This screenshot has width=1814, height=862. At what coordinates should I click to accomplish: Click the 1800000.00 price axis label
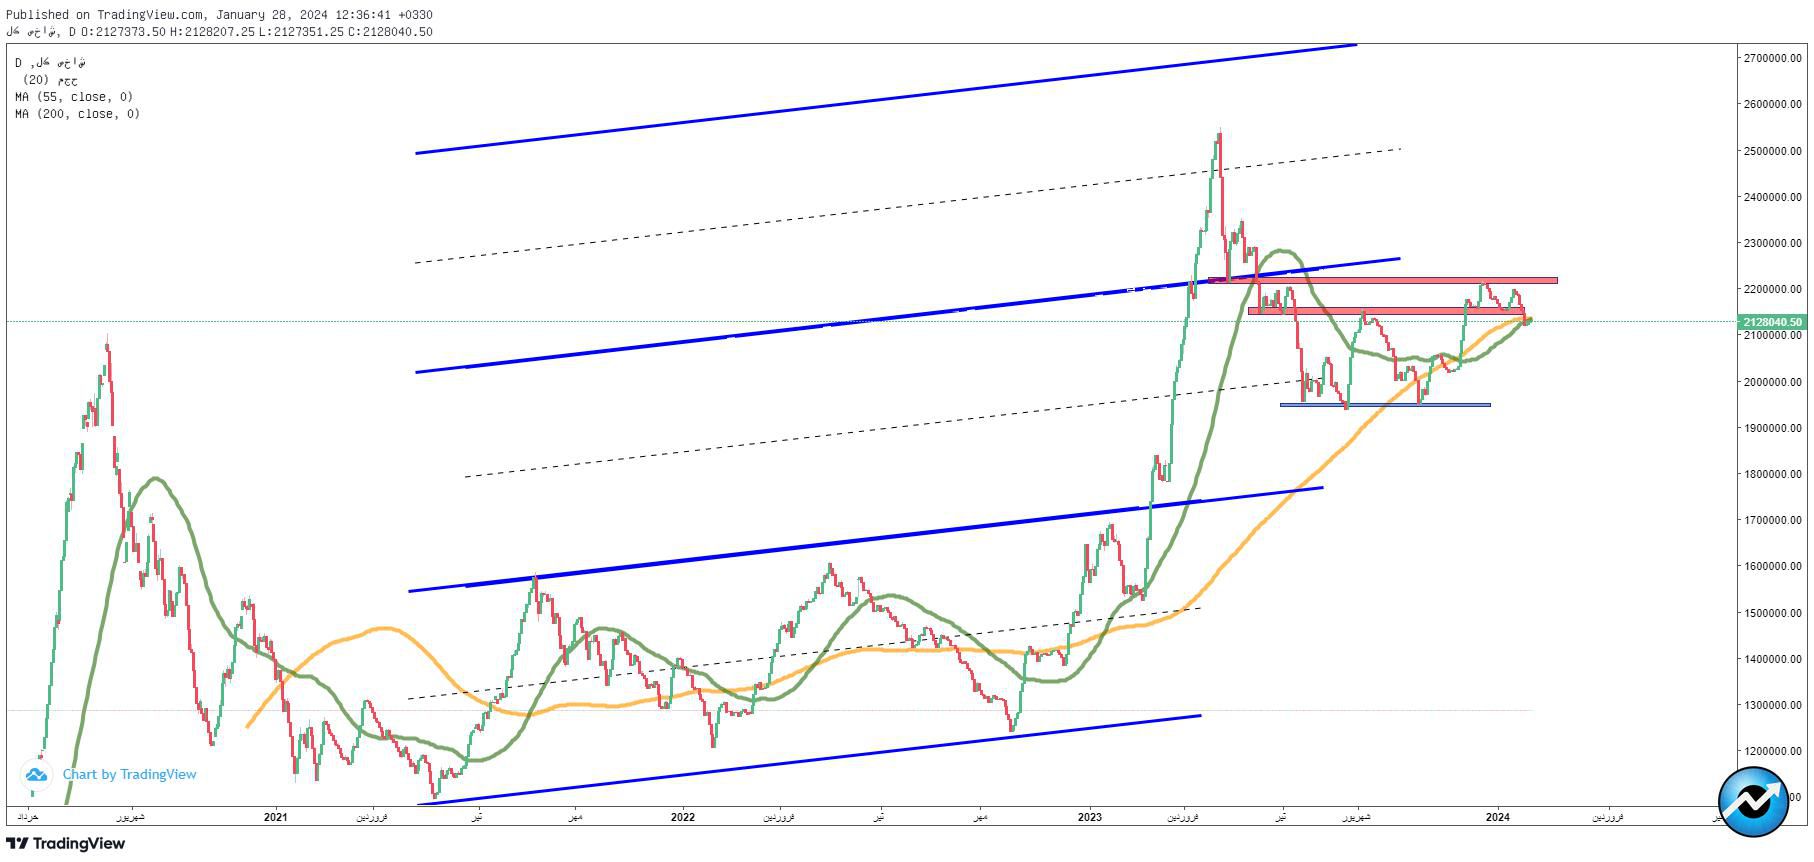(x=1772, y=474)
